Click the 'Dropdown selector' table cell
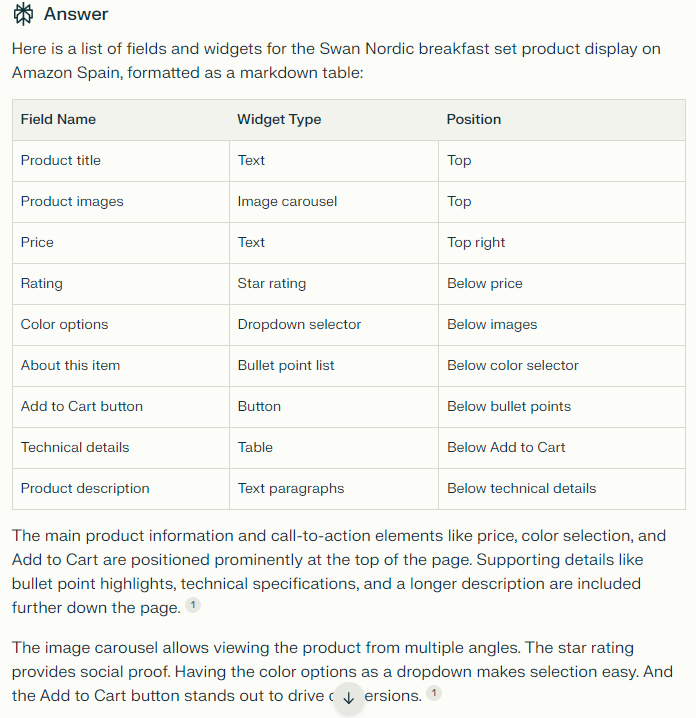The width and height of the screenshot is (696, 718). [x=299, y=324]
